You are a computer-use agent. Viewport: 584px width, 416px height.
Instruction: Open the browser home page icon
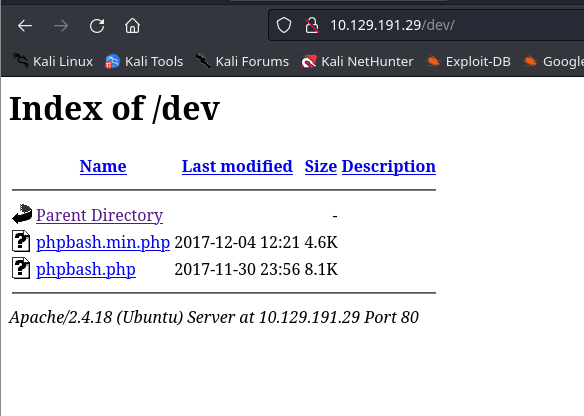click(x=133, y=26)
